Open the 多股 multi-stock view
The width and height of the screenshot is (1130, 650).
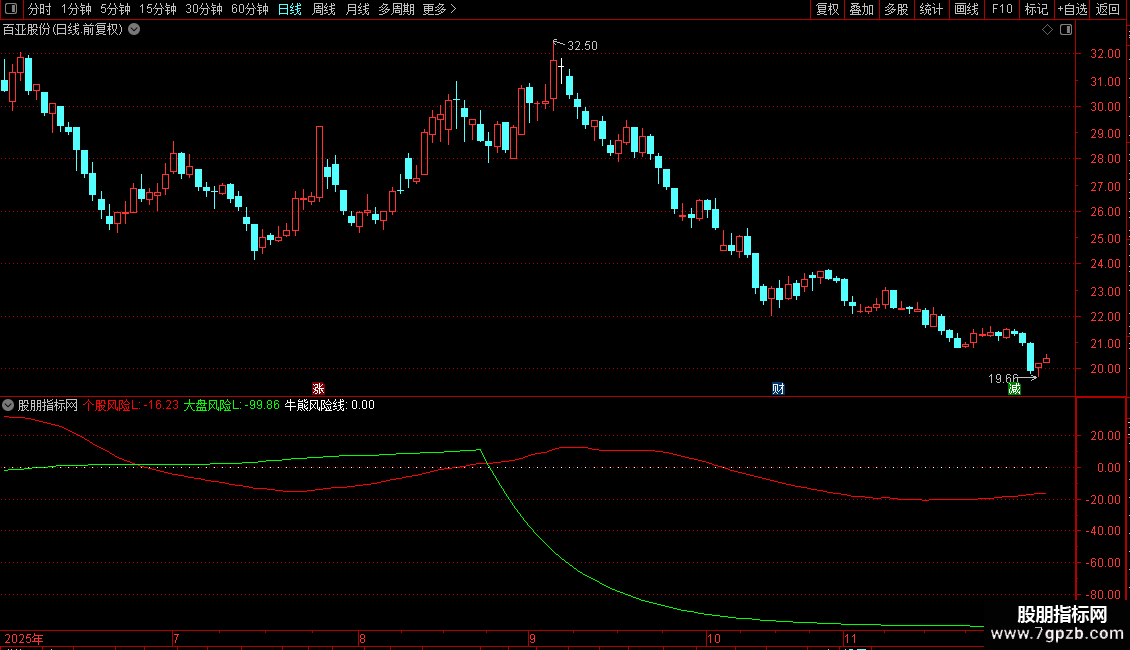tap(896, 9)
